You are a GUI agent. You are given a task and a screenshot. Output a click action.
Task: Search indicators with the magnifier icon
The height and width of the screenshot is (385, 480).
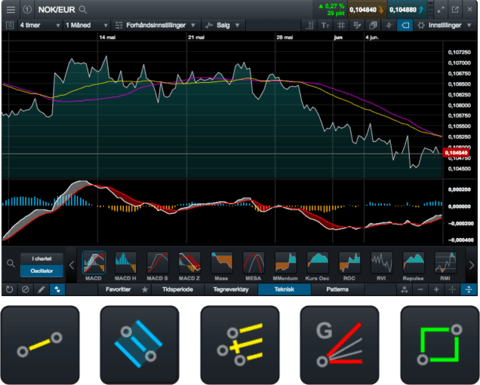[x=11, y=264]
